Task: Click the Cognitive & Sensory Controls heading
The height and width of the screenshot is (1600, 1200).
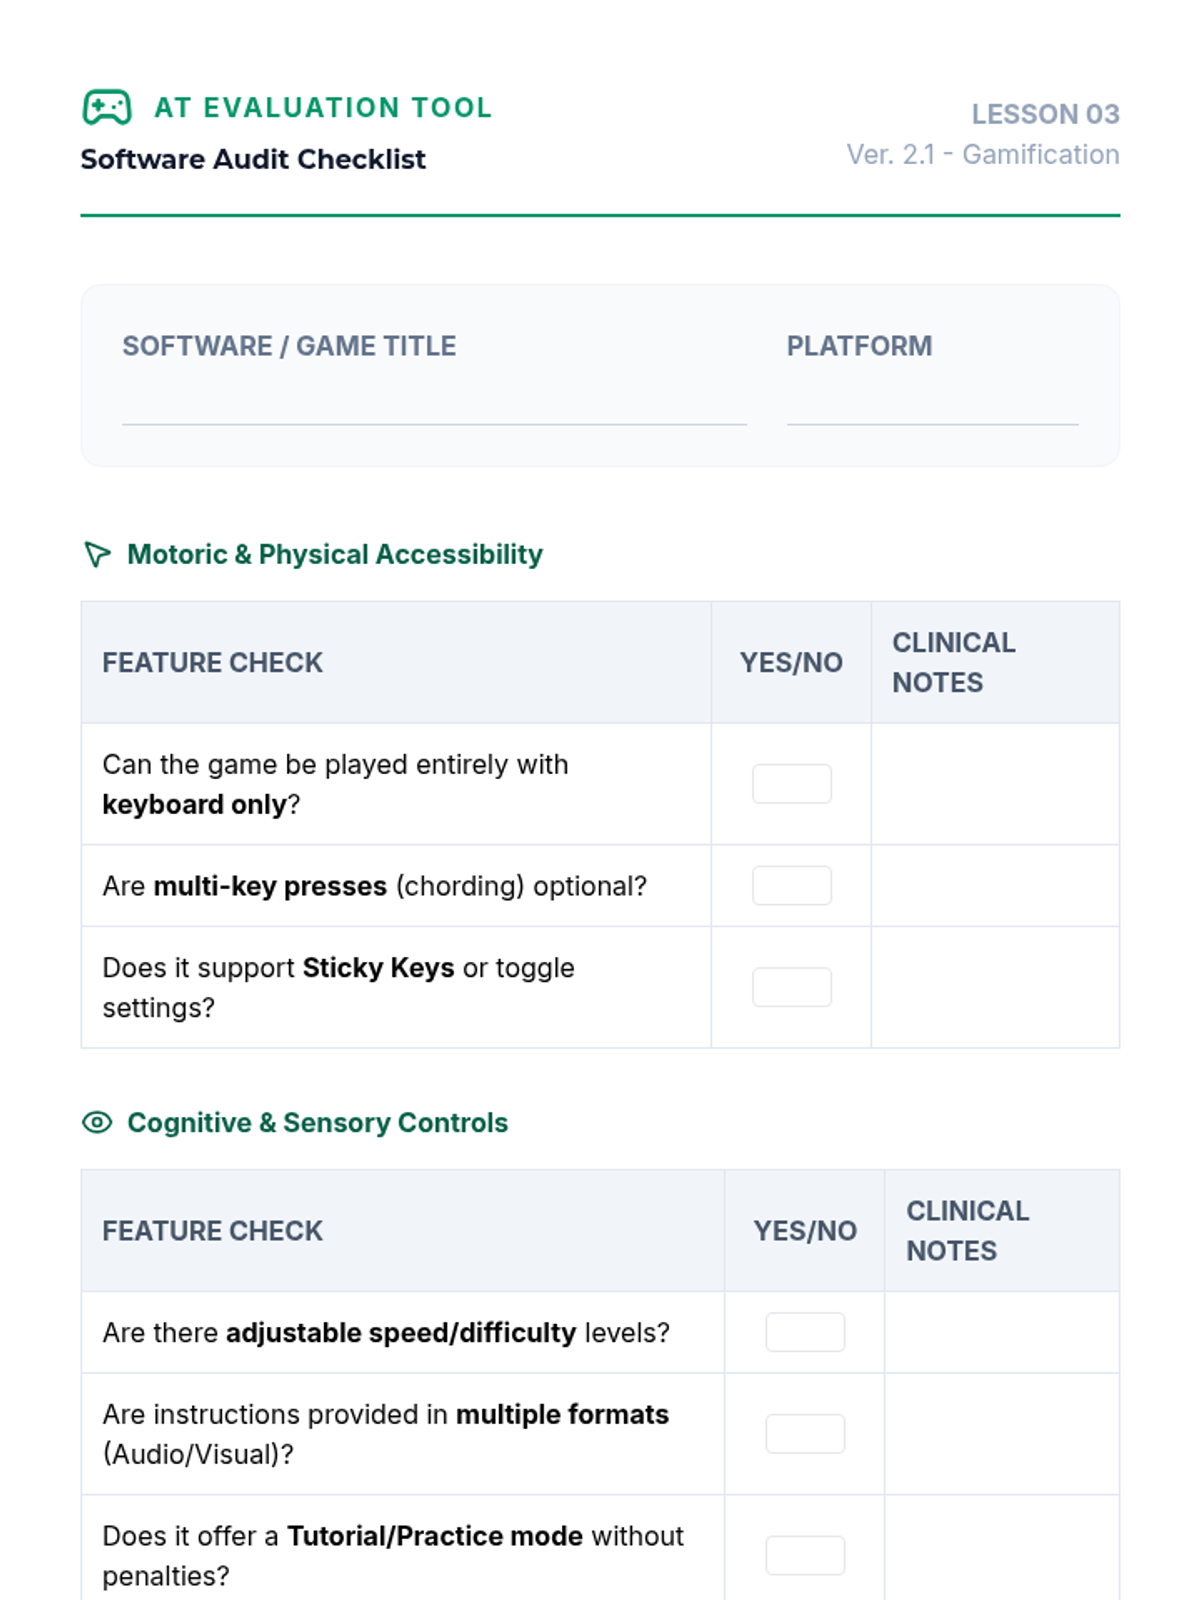Action: tap(317, 1122)
